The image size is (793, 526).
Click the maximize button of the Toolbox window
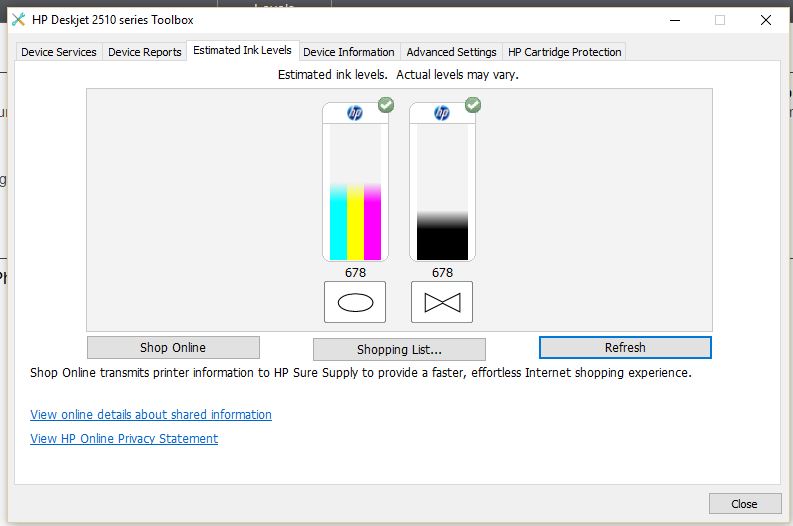coord(720,20)
